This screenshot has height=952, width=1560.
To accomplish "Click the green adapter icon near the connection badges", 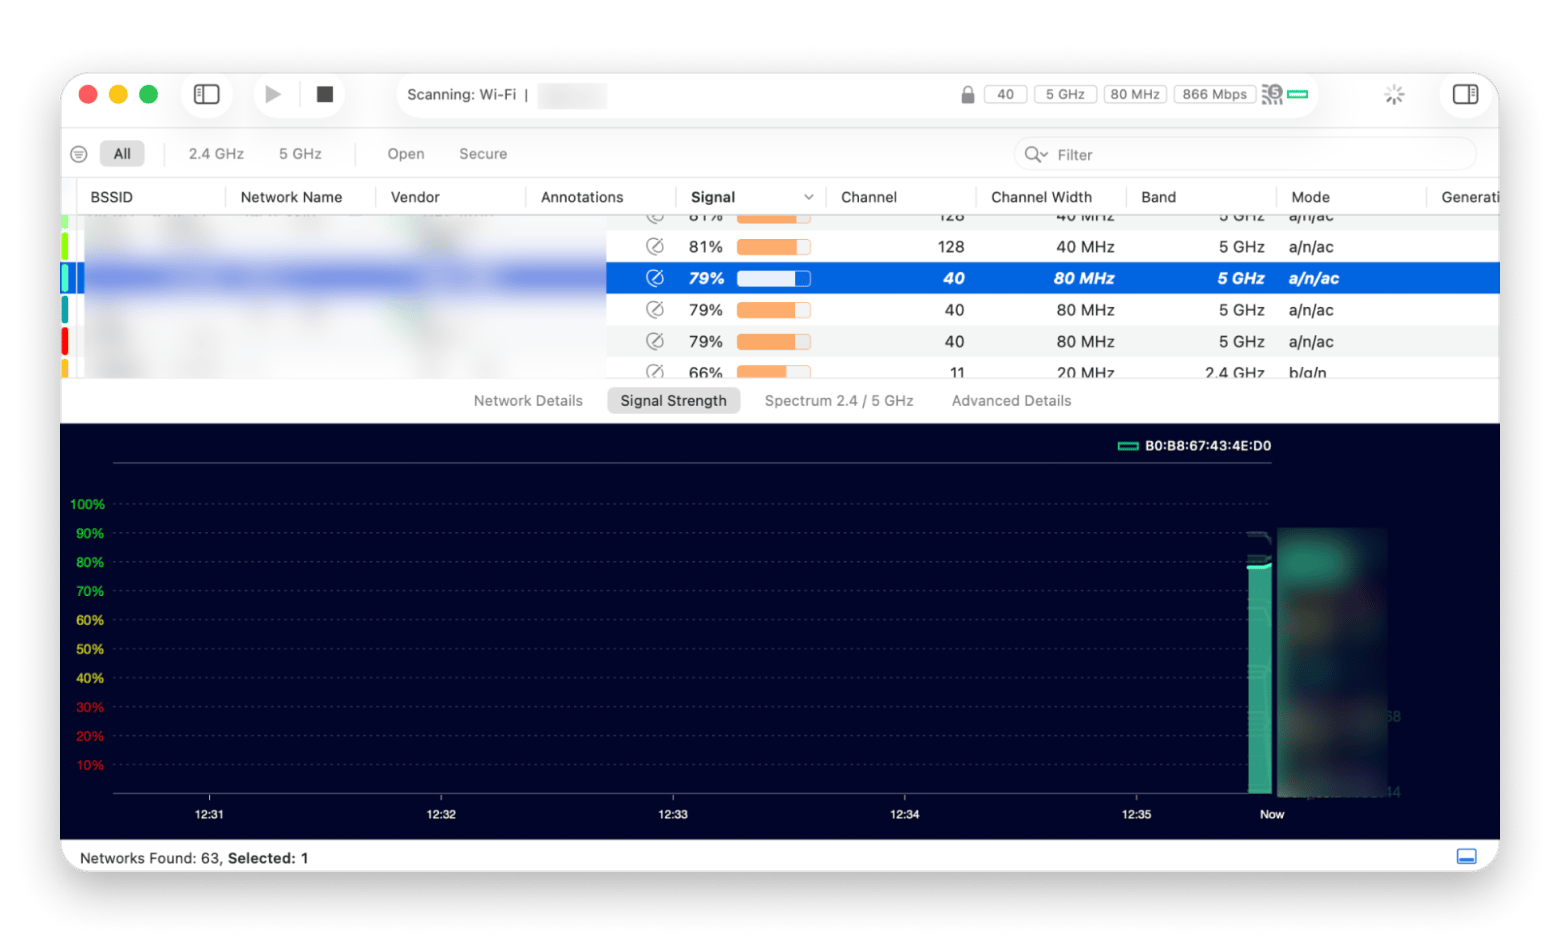I will pyautogui.click(x=1297, y=93).
